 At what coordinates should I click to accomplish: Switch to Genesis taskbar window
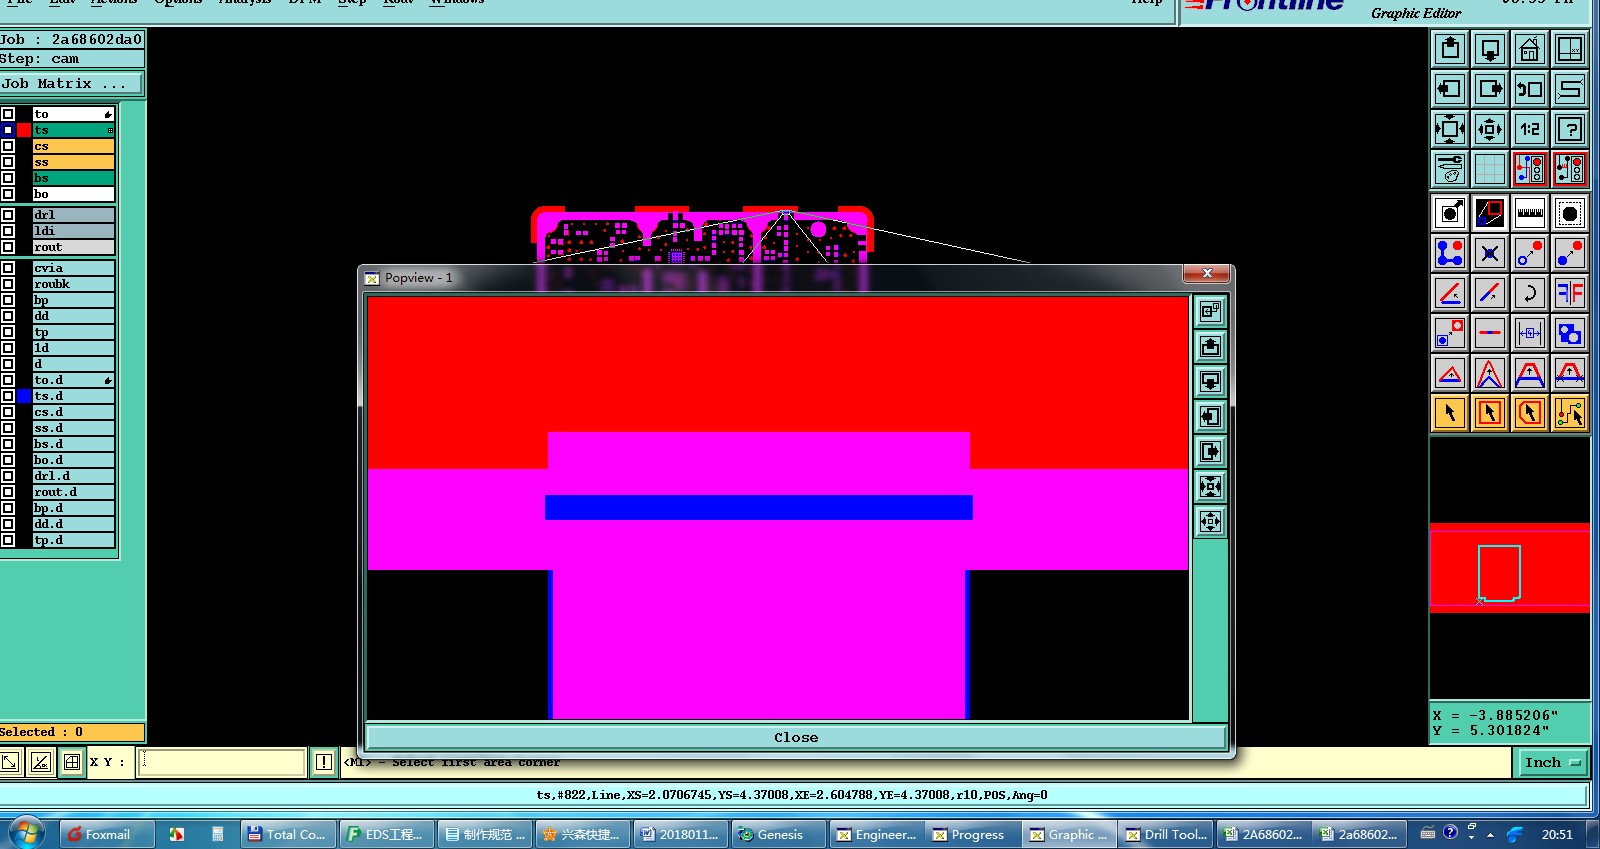tap(779, 834)
